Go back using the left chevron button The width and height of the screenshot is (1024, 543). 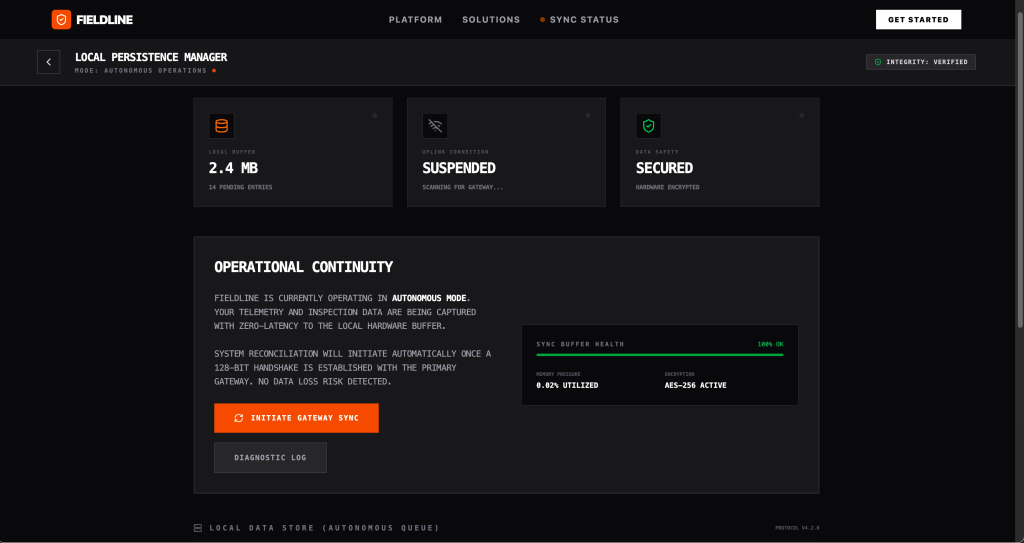click(49, 62)
